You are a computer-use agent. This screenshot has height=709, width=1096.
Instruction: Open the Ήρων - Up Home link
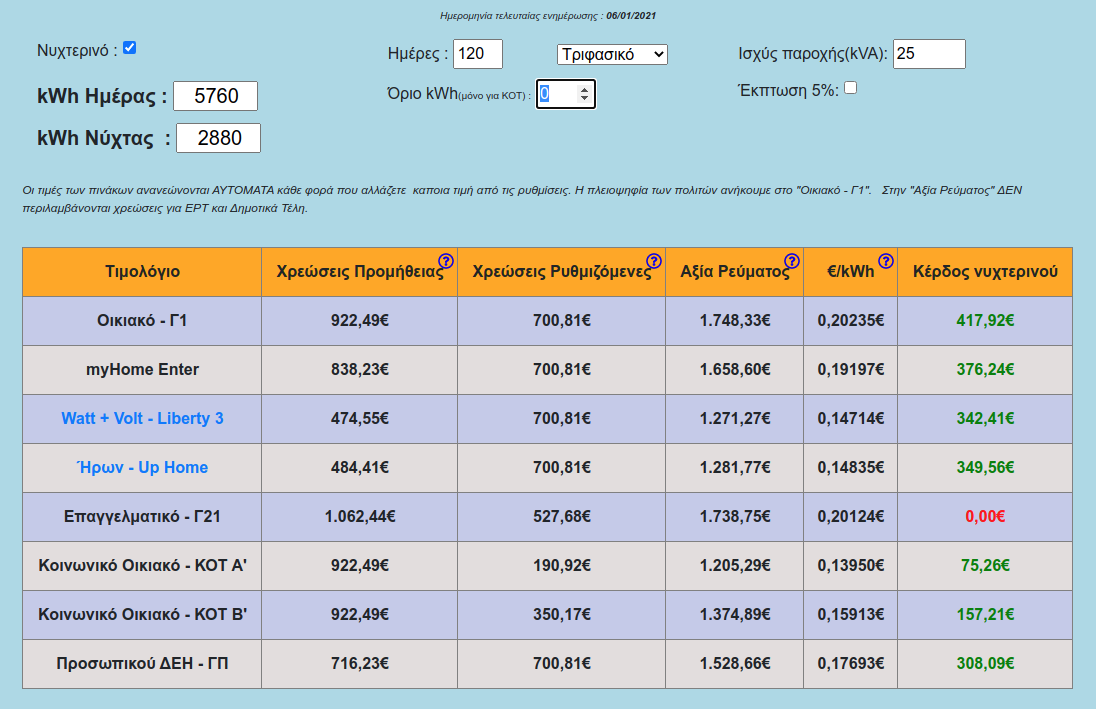(143, 467)
